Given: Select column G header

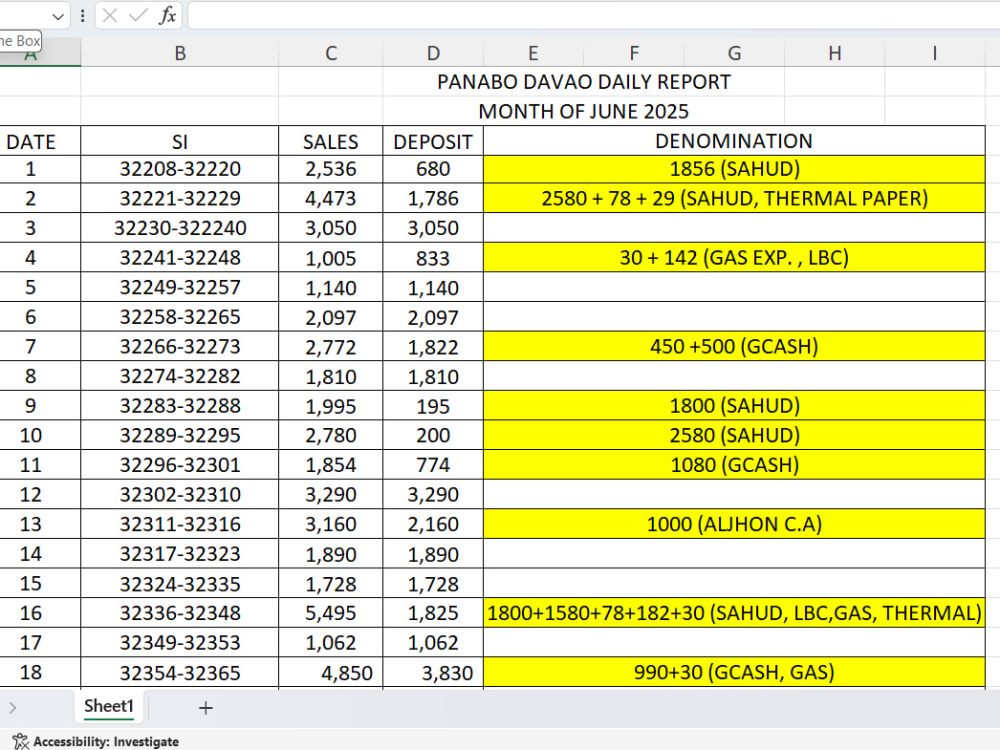Looking at the screenshot, I should (734, 53).
